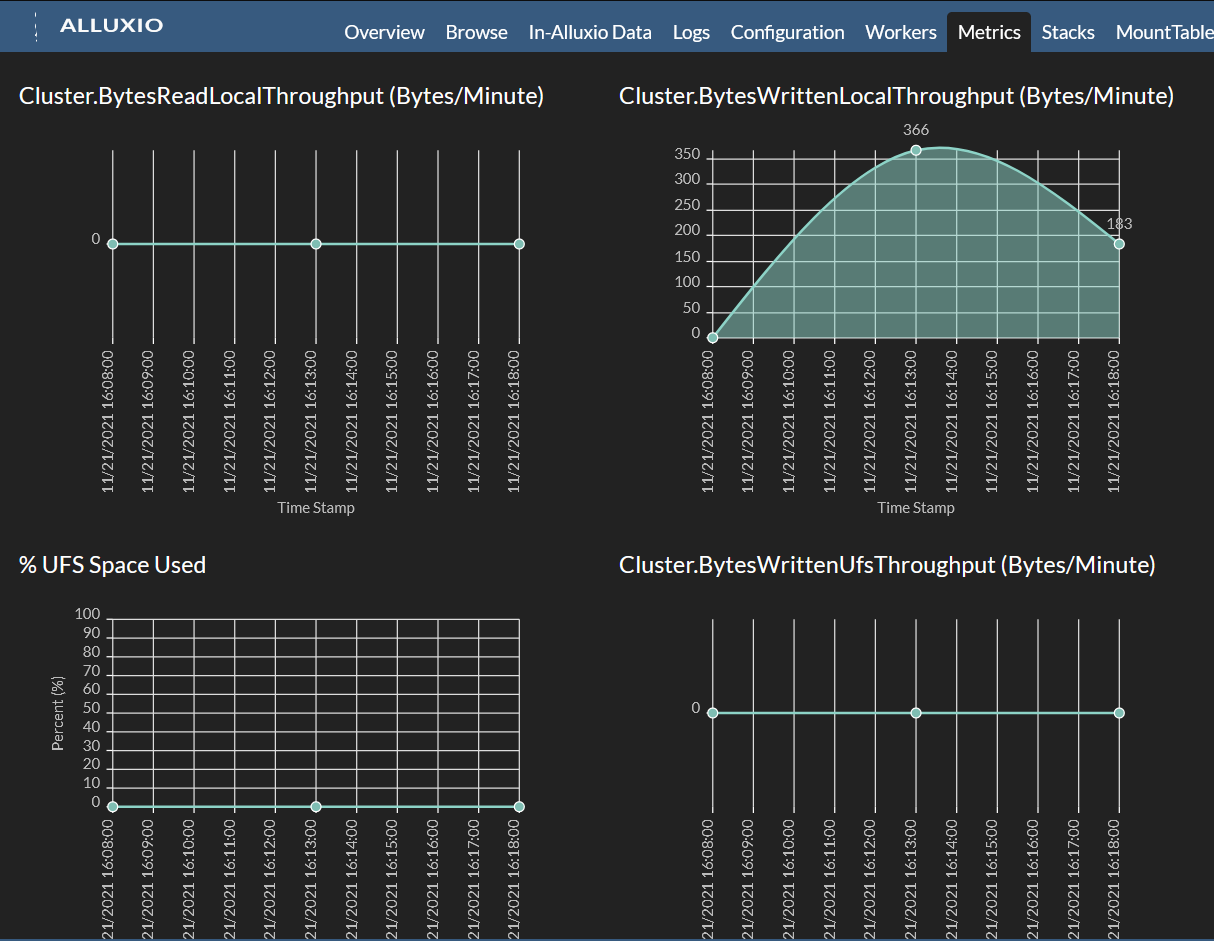
Task: Click the 80 tick on UFS Space Used axis
Action: click(x=92, y=652)
